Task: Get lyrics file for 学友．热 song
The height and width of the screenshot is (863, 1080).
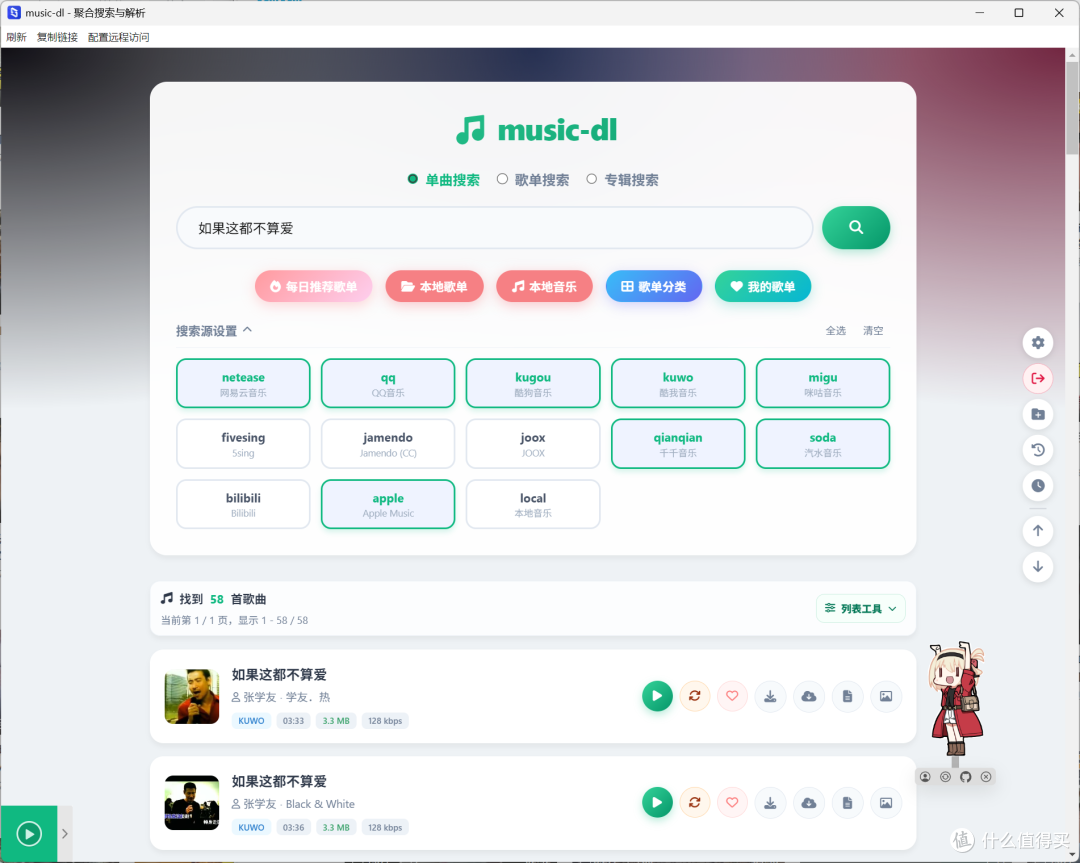Action: [x=847, y=696]
